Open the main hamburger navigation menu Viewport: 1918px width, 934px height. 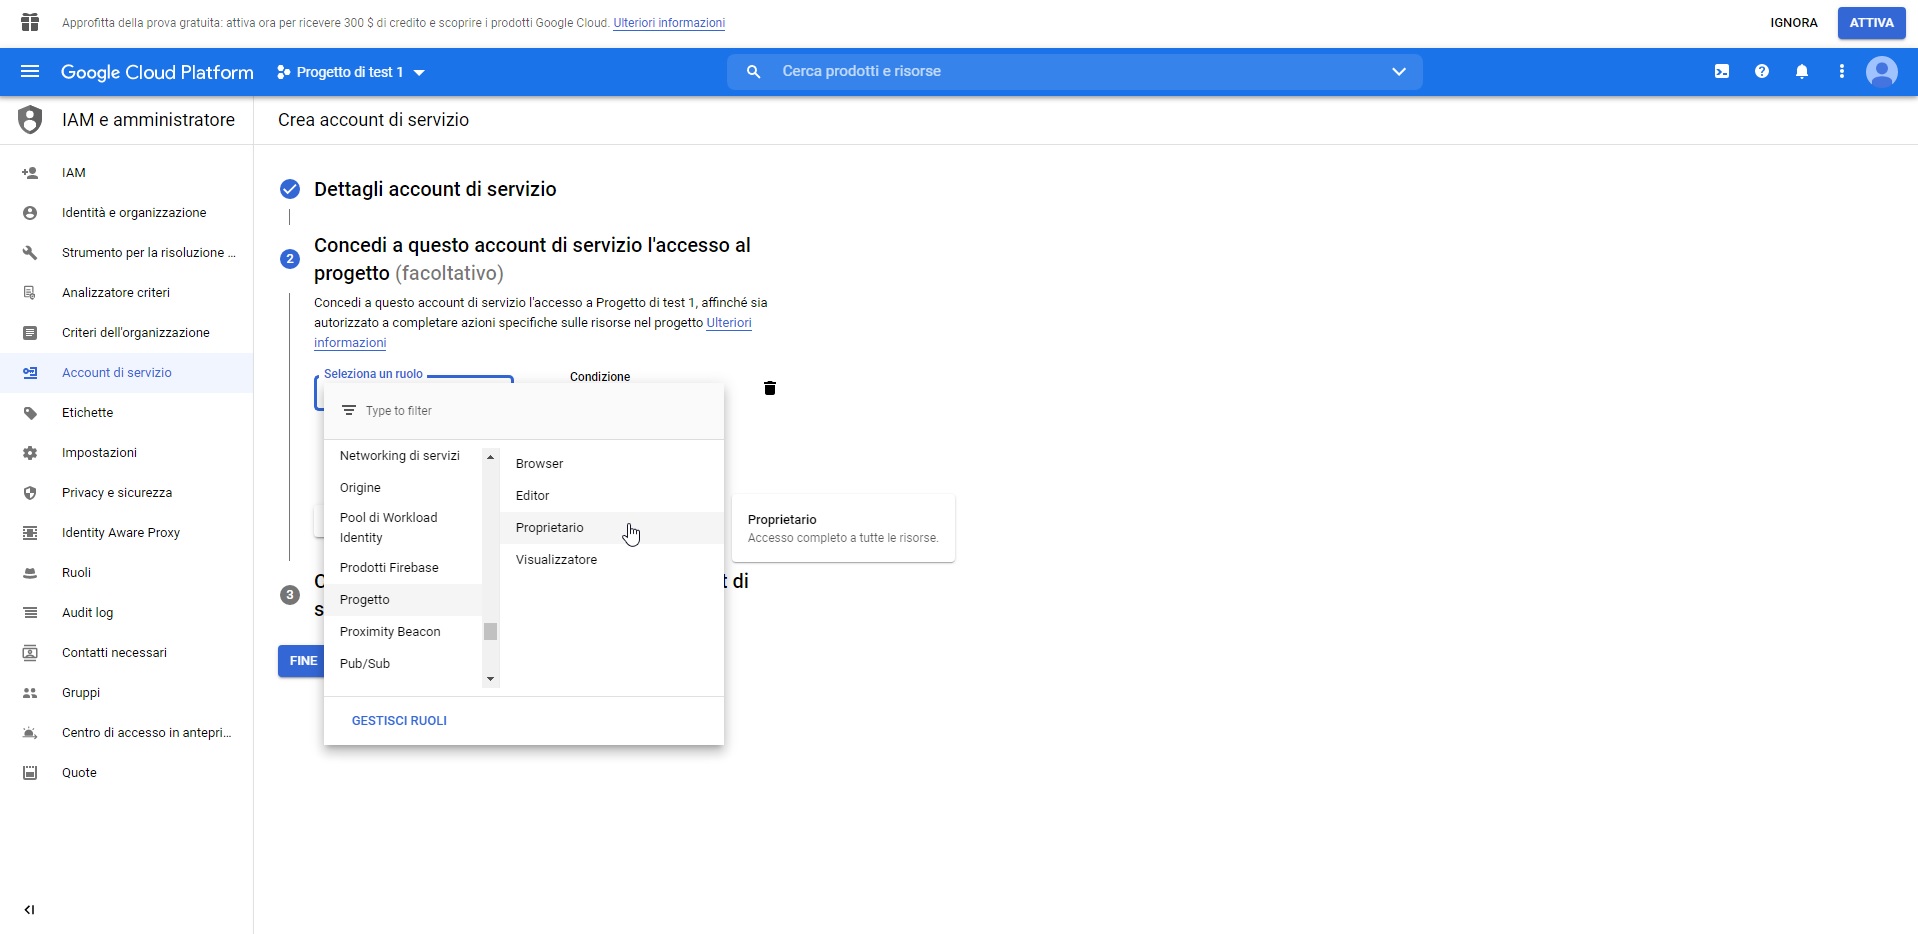click(x=30, y=72)
